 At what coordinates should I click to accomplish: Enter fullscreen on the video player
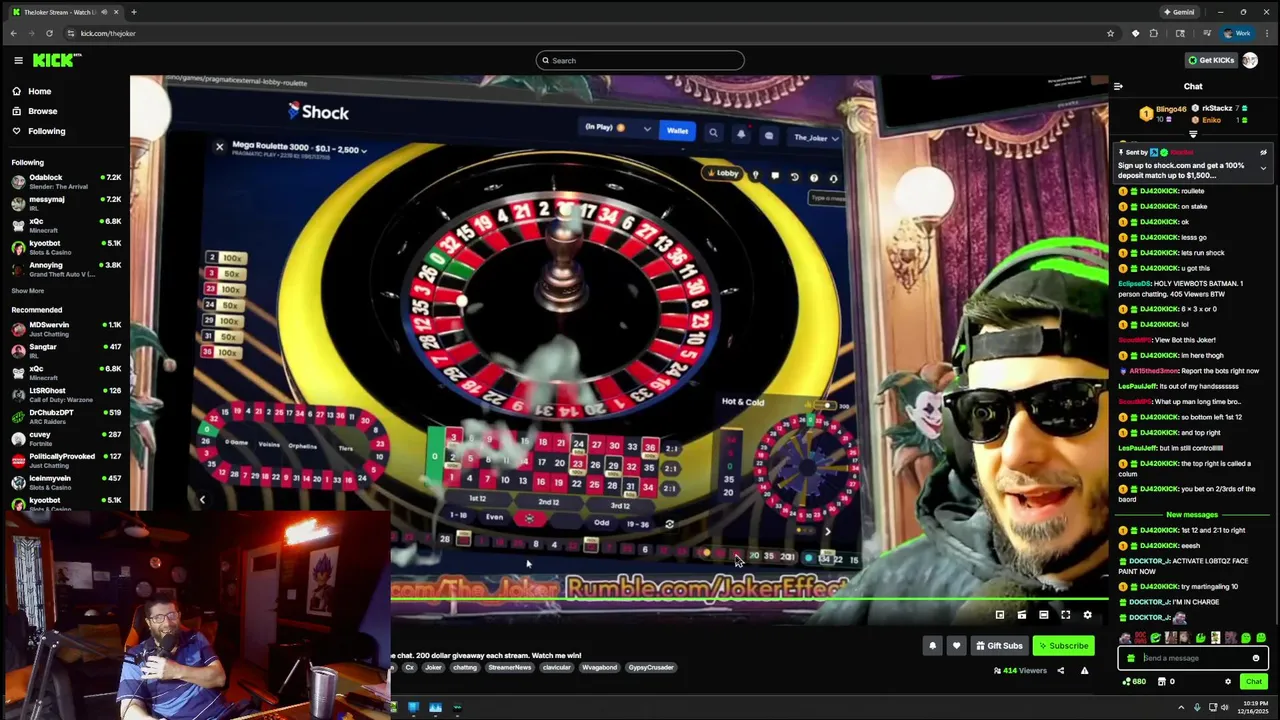click(1065, 615)
